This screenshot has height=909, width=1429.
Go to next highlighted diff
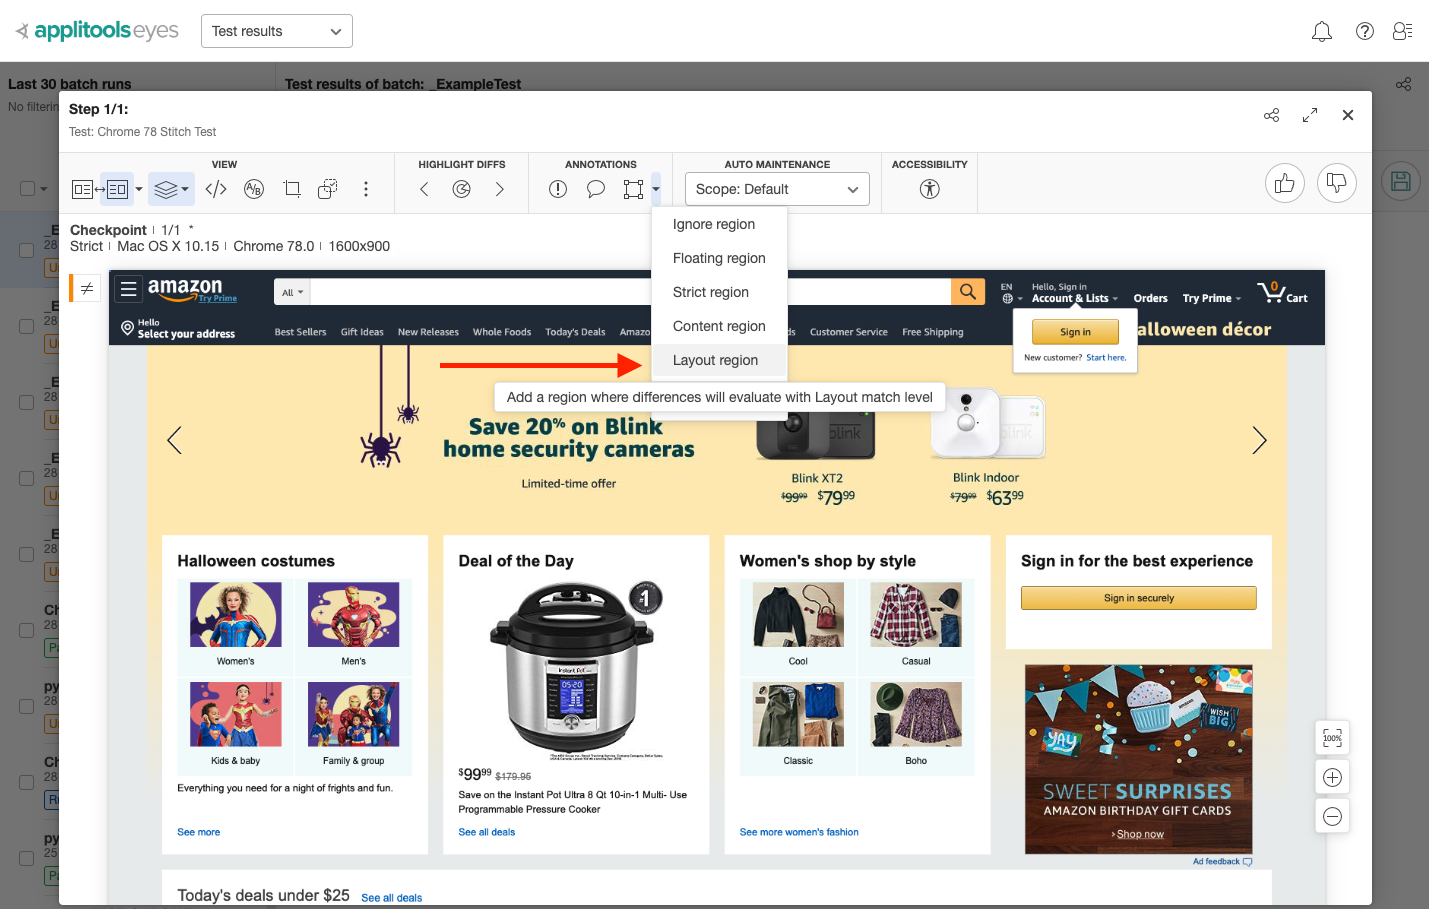[x=499, y=189]
